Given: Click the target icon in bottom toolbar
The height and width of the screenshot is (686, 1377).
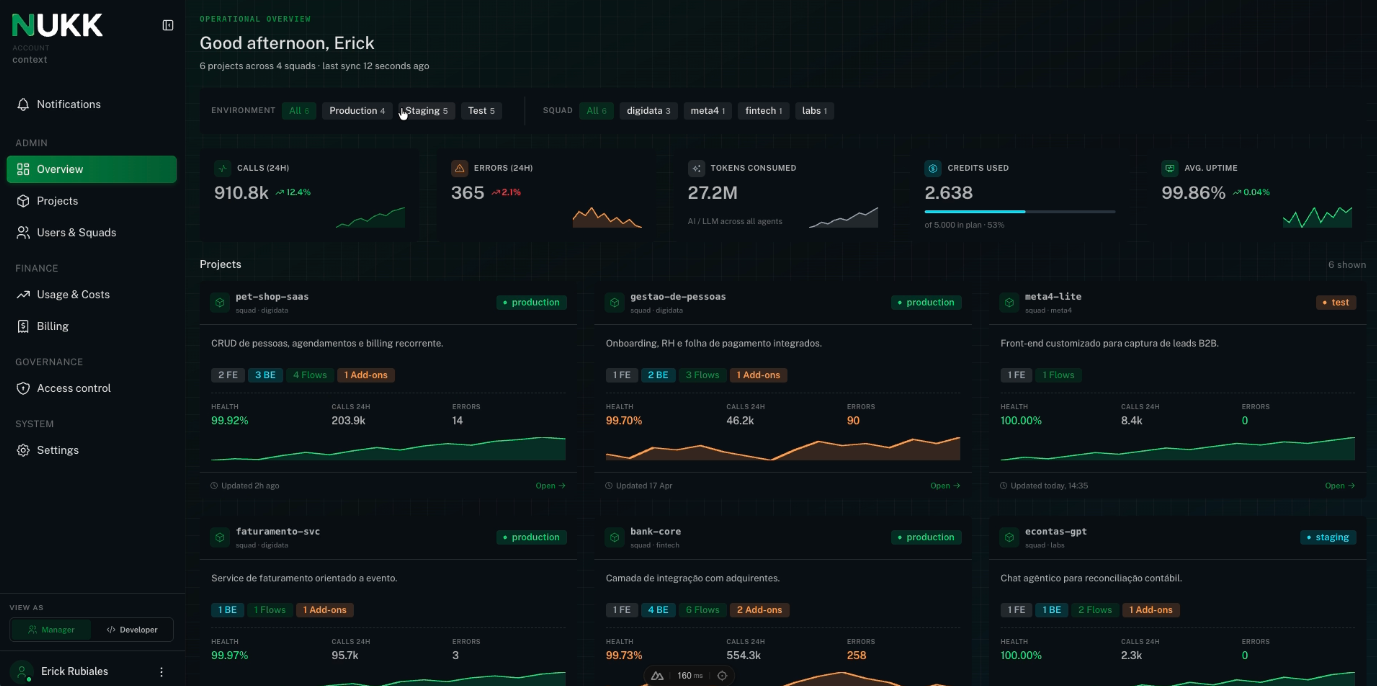Looking at the screenshot, I should tap(722, 676).
